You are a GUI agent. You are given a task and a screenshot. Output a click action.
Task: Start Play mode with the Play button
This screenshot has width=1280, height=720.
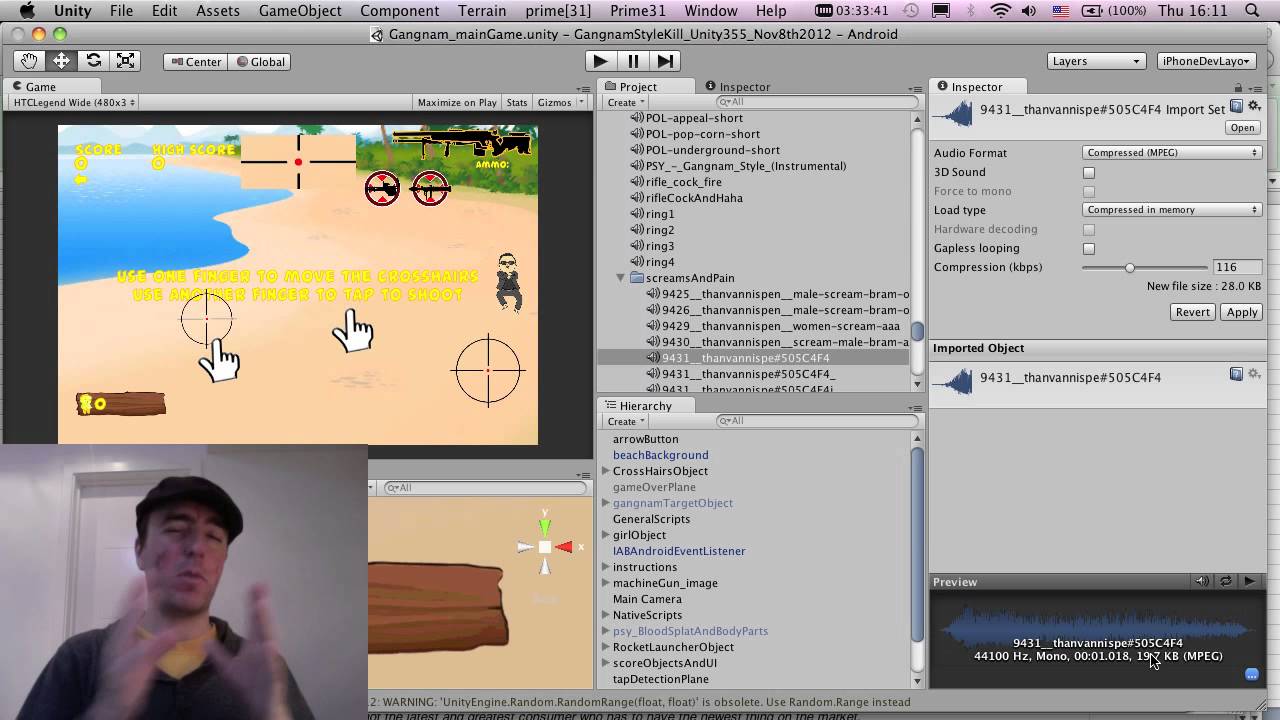pos(600,61)
